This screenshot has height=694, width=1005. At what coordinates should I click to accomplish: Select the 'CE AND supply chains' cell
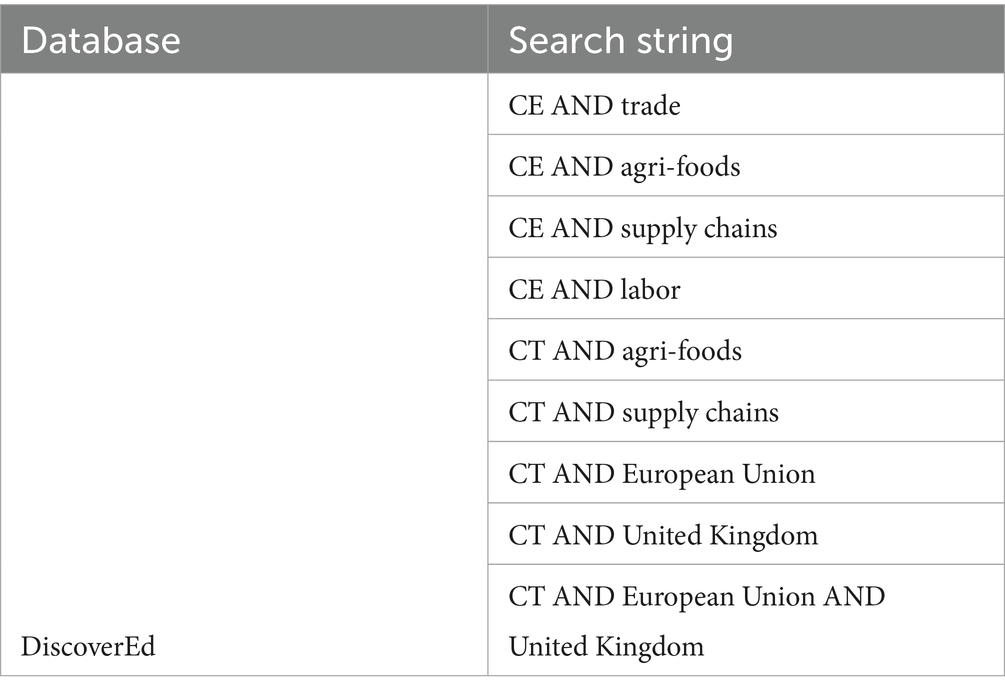point(746,227)
